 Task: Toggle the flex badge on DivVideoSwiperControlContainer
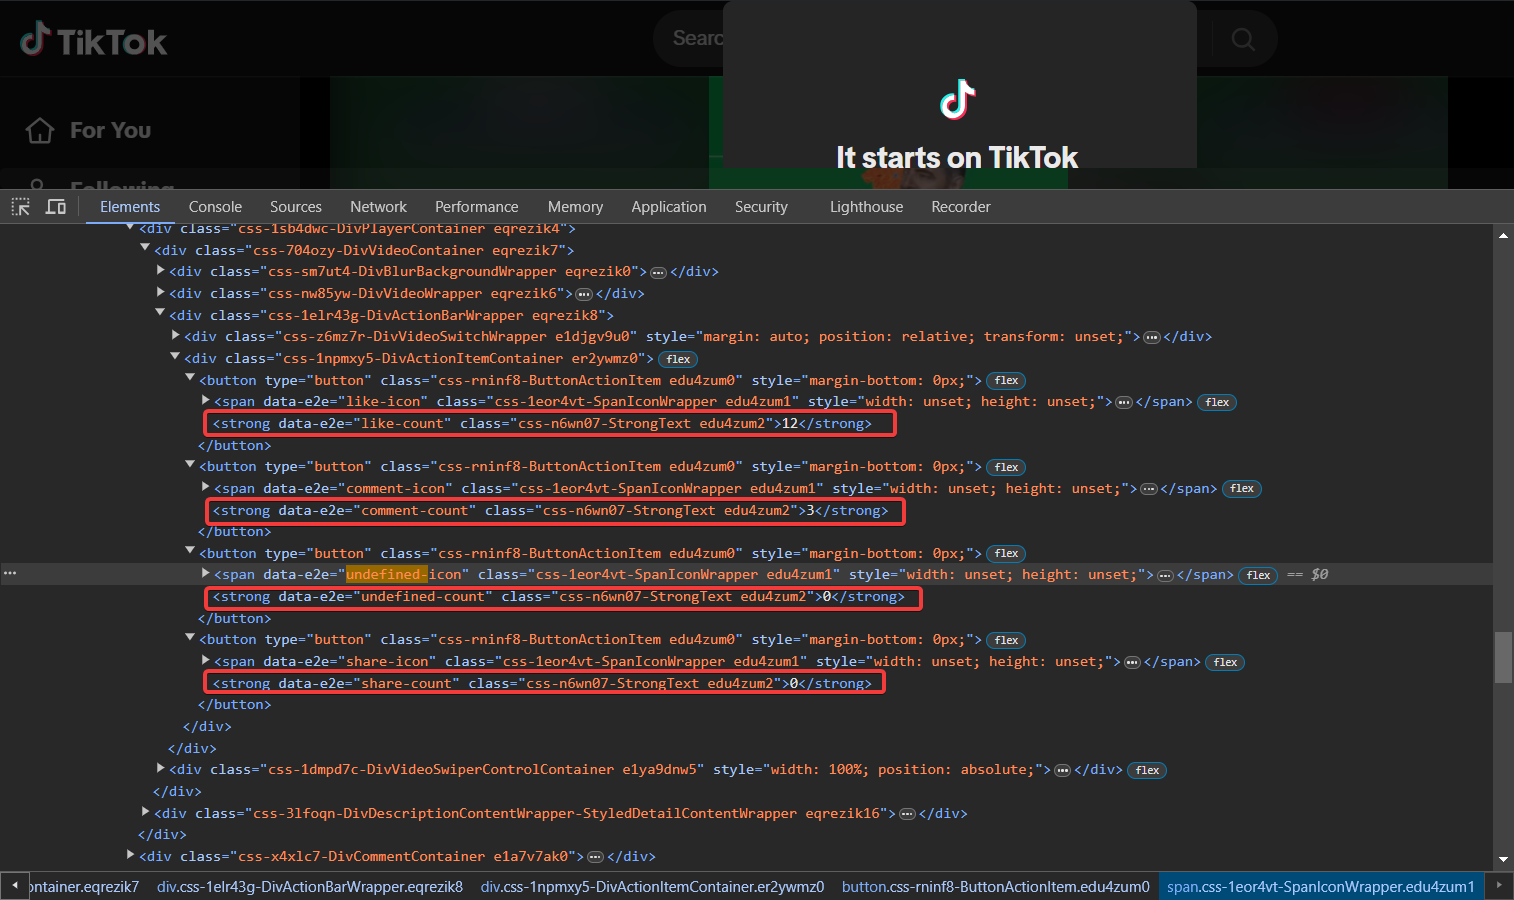point(1147,770)
